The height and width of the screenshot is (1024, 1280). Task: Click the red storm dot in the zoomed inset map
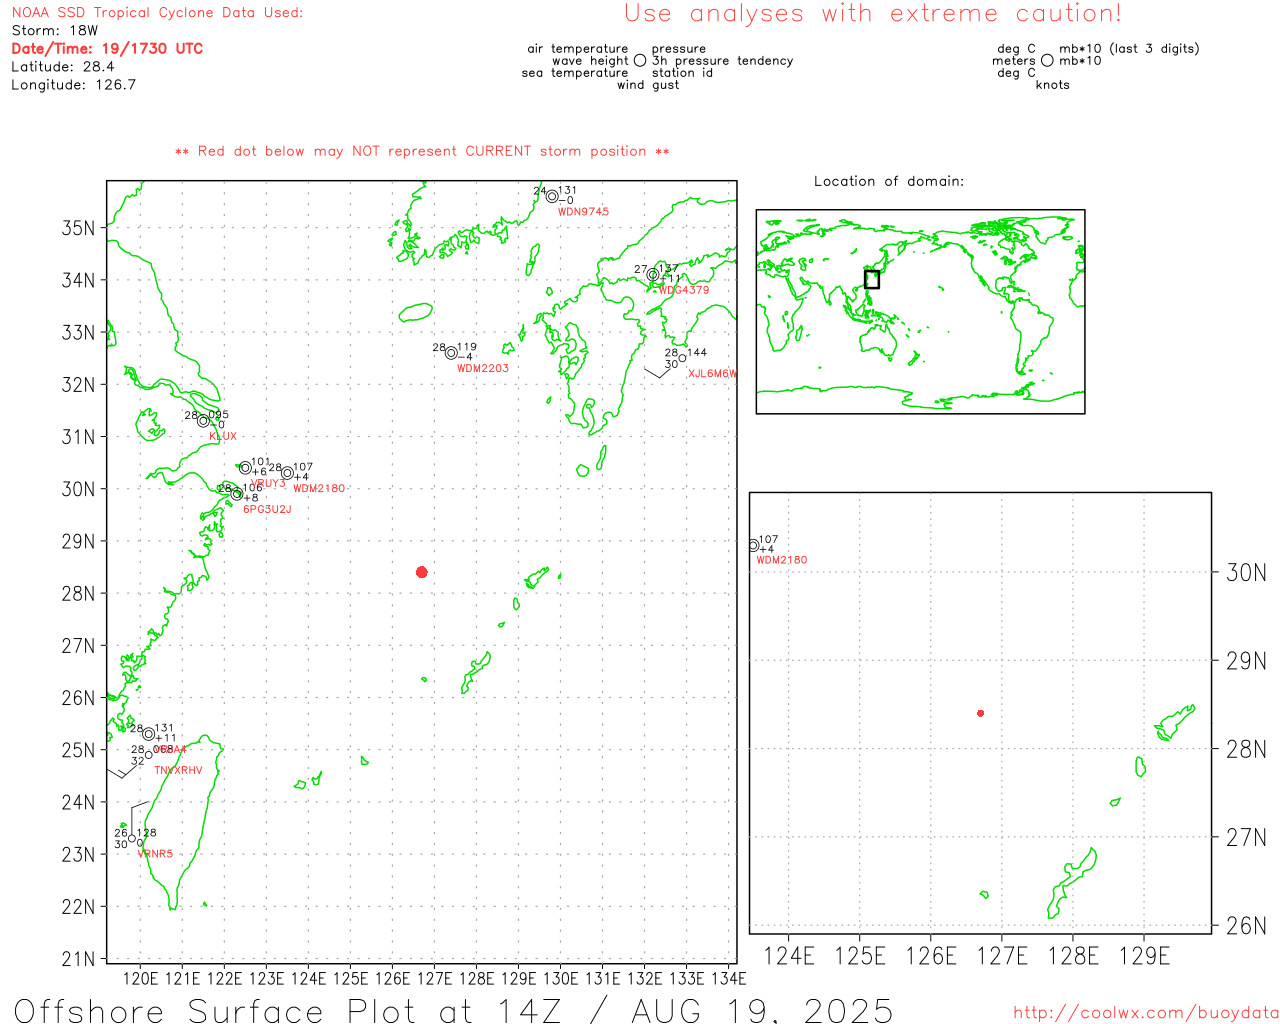coord(980,713)
